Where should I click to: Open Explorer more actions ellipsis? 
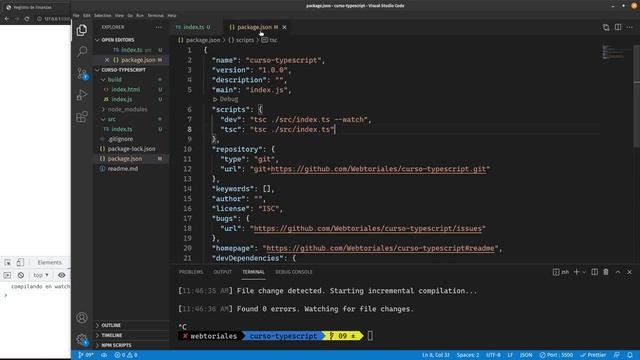158,27
